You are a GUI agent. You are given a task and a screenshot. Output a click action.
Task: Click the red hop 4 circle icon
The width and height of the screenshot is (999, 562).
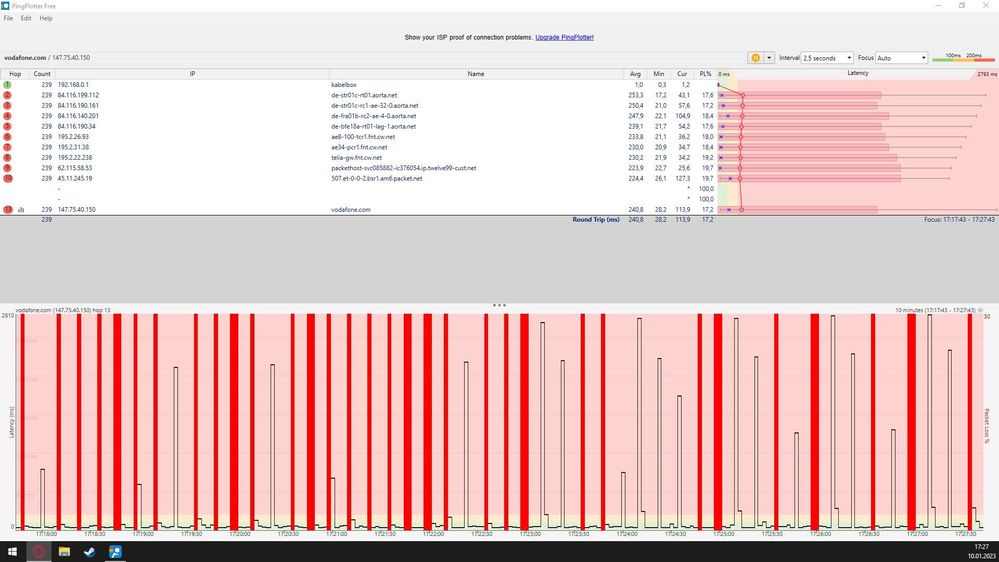click(8, 116)
